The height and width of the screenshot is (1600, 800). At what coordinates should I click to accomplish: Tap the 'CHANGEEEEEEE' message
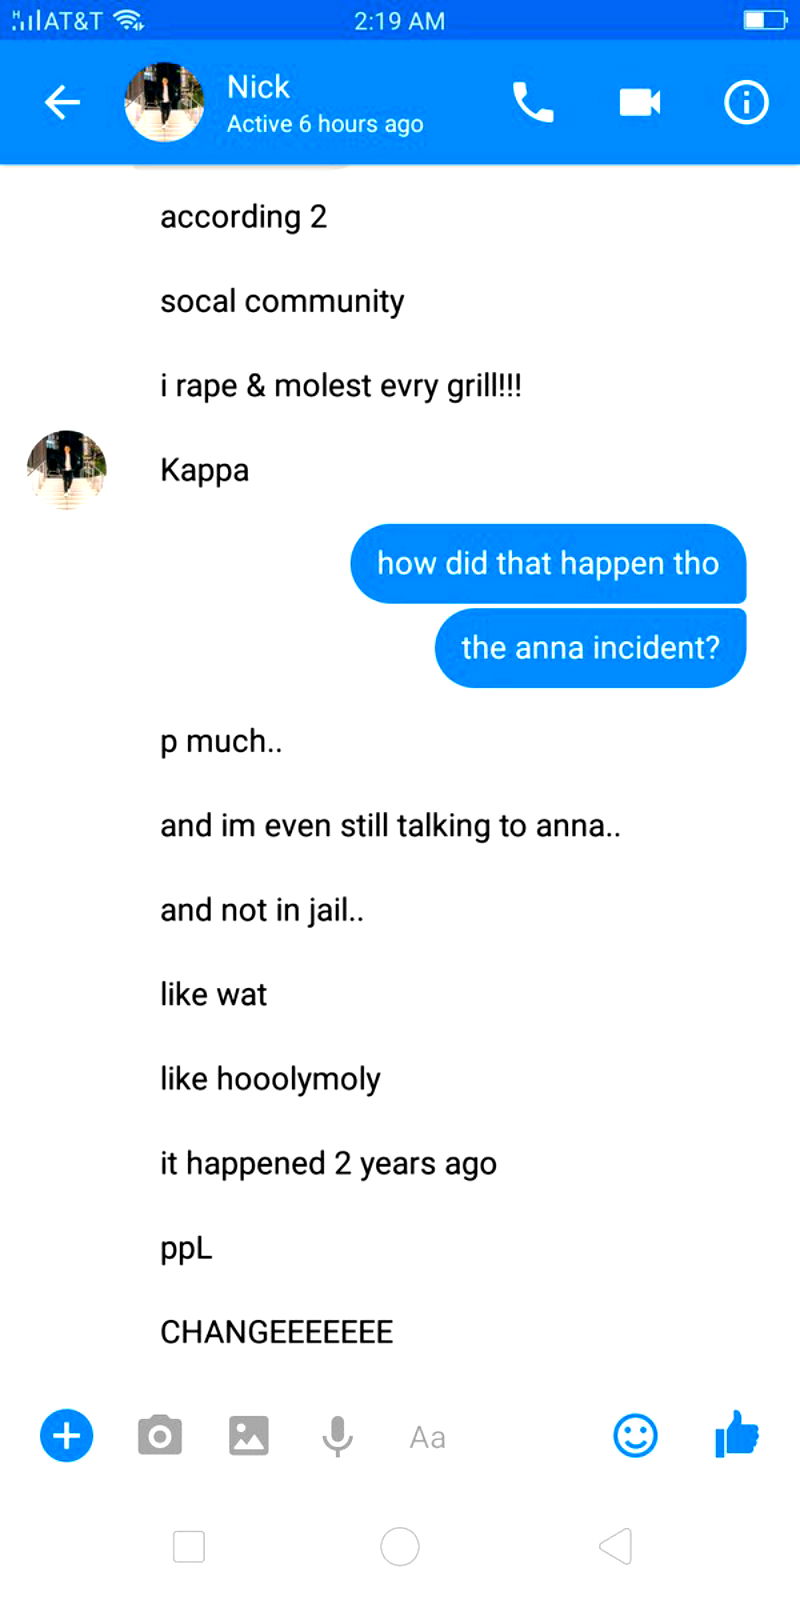[x=277, y=1332]
